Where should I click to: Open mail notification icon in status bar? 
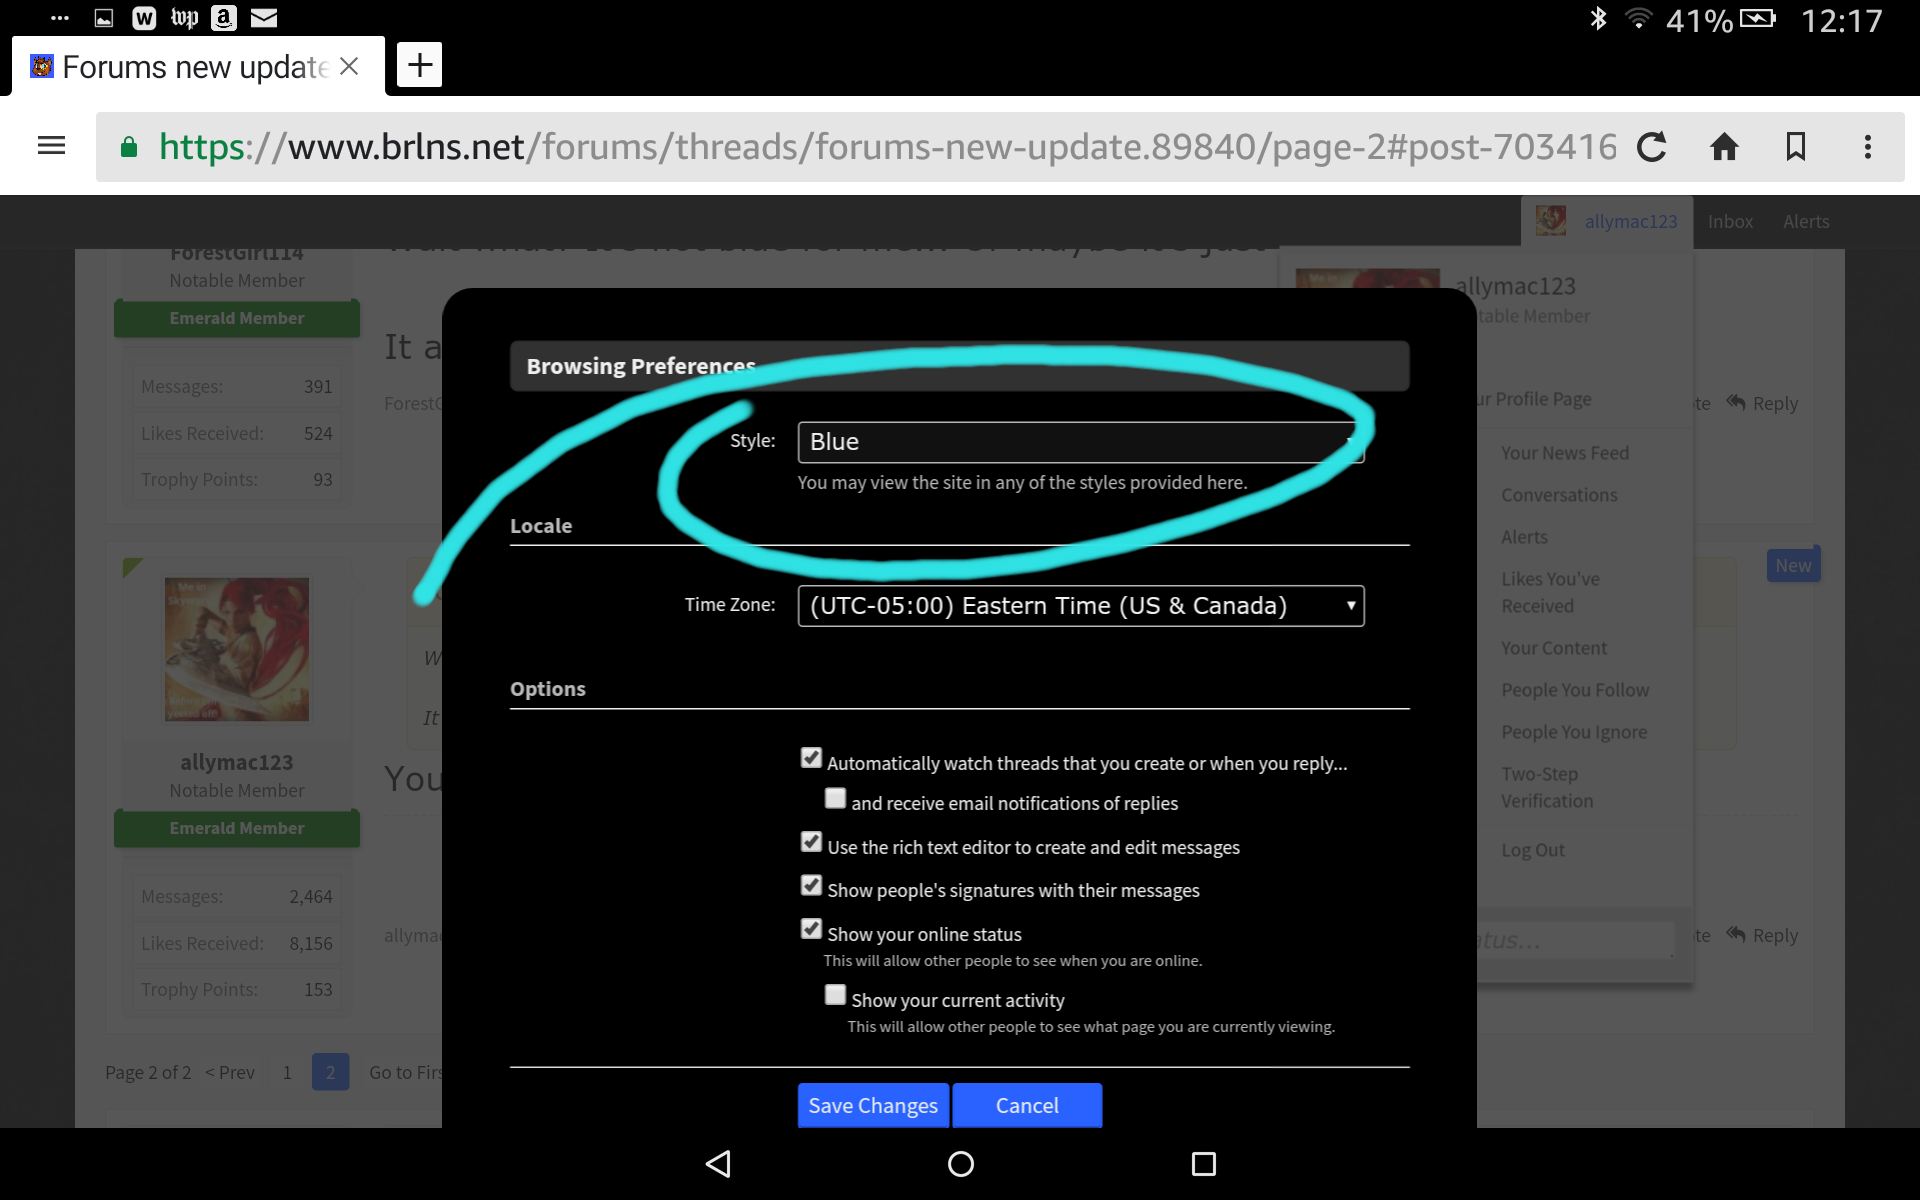(264, 18)
